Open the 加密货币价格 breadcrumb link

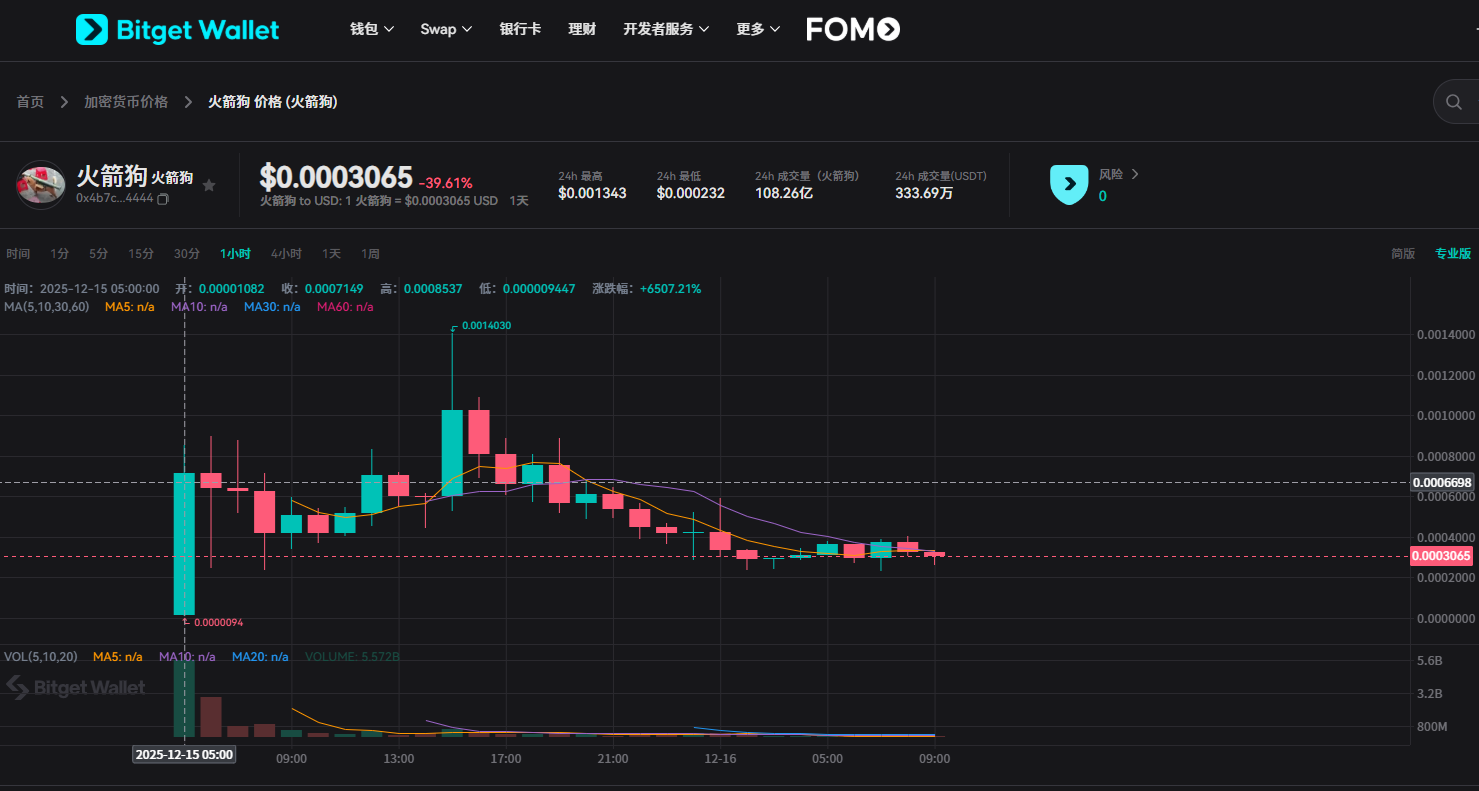click(x=126, y=101)
